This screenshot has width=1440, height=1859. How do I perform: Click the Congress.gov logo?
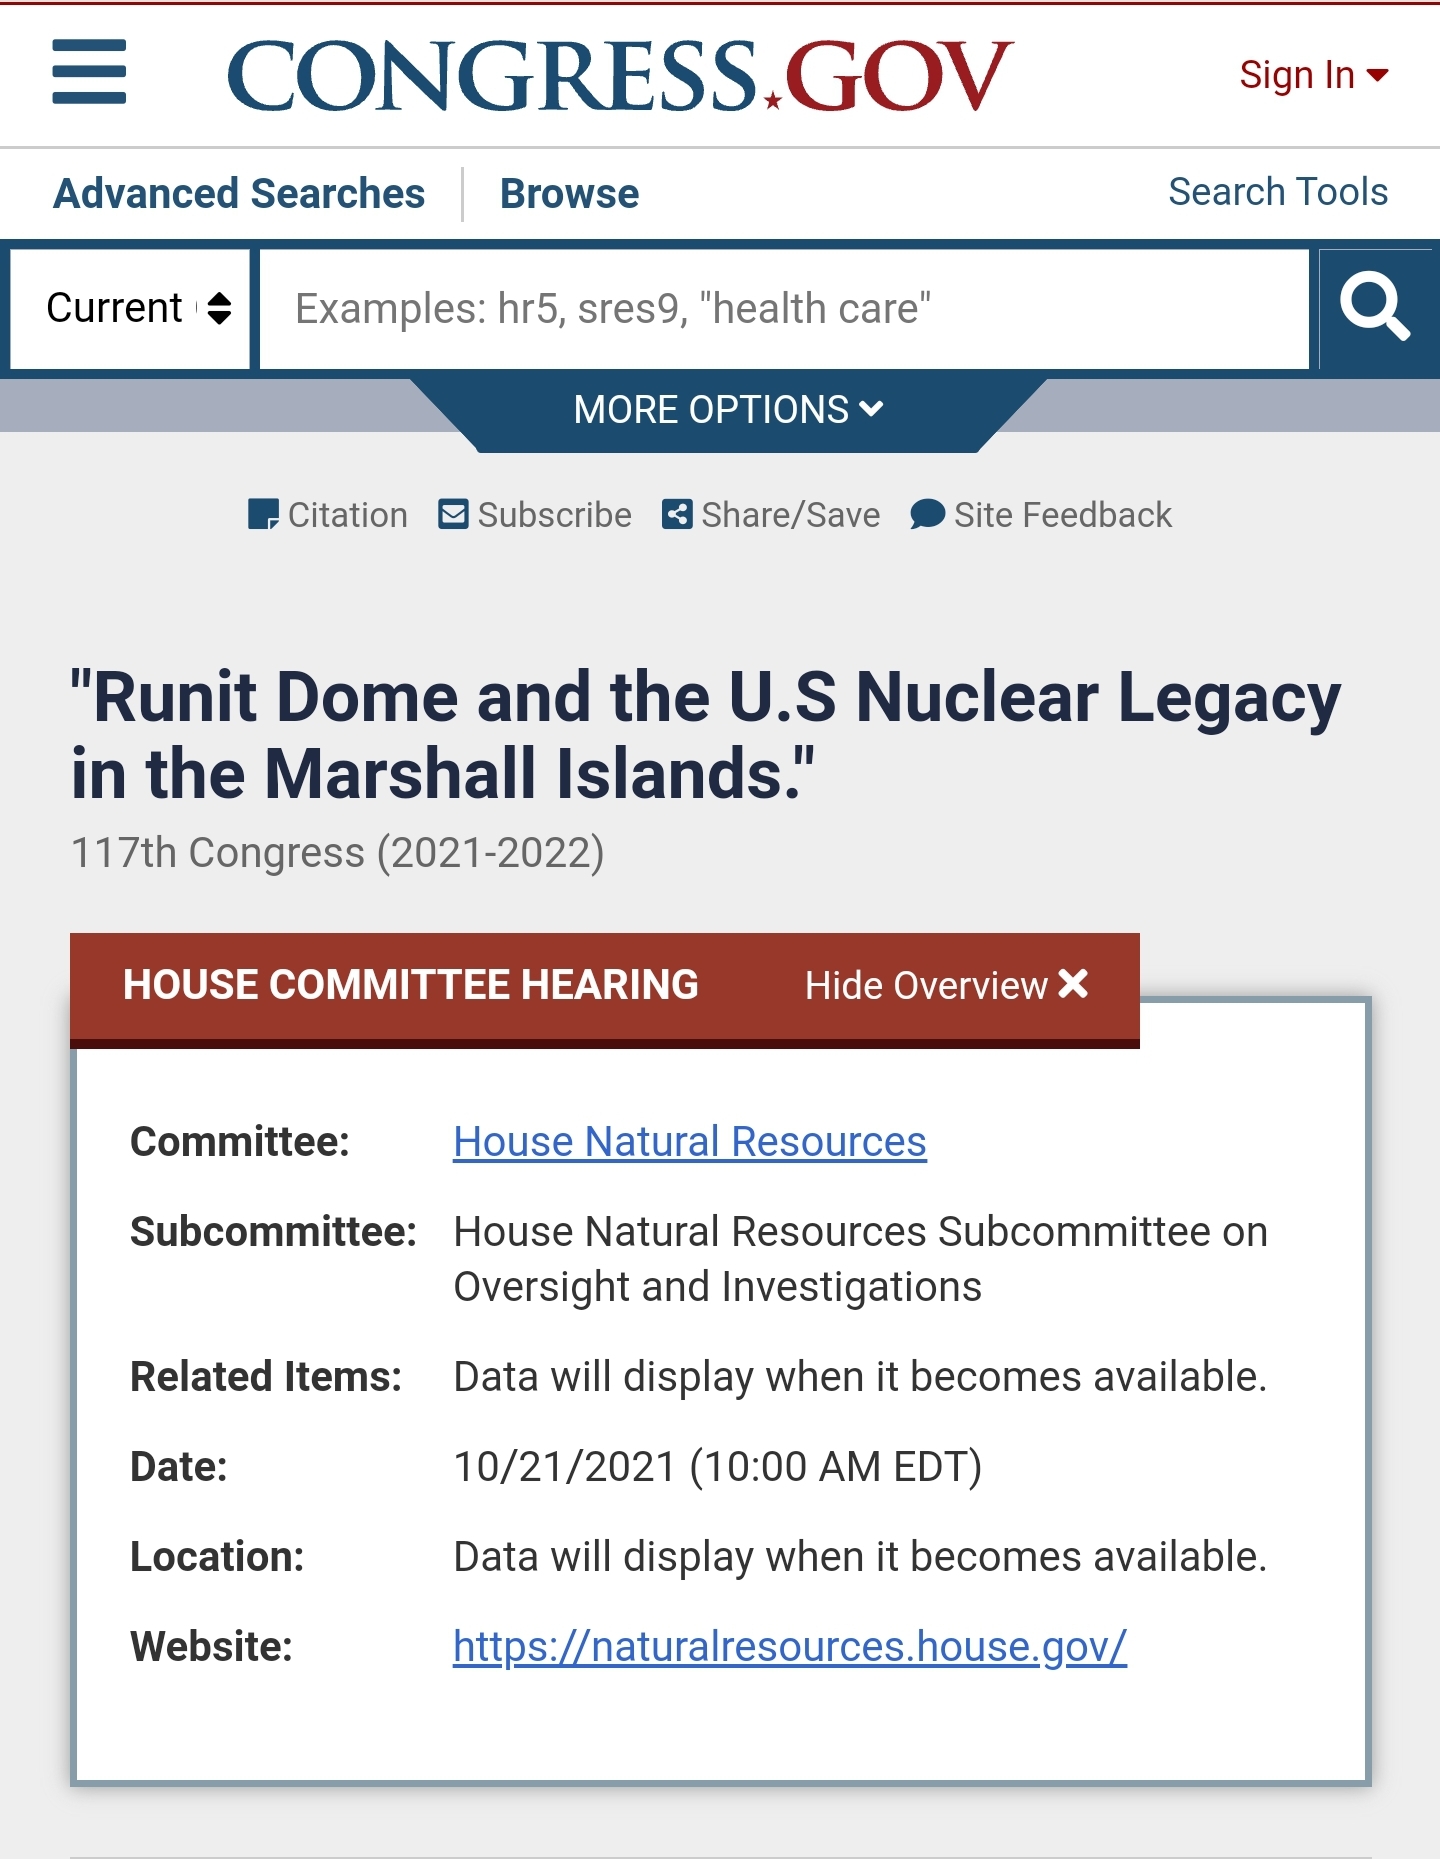[x=620, y=75]
